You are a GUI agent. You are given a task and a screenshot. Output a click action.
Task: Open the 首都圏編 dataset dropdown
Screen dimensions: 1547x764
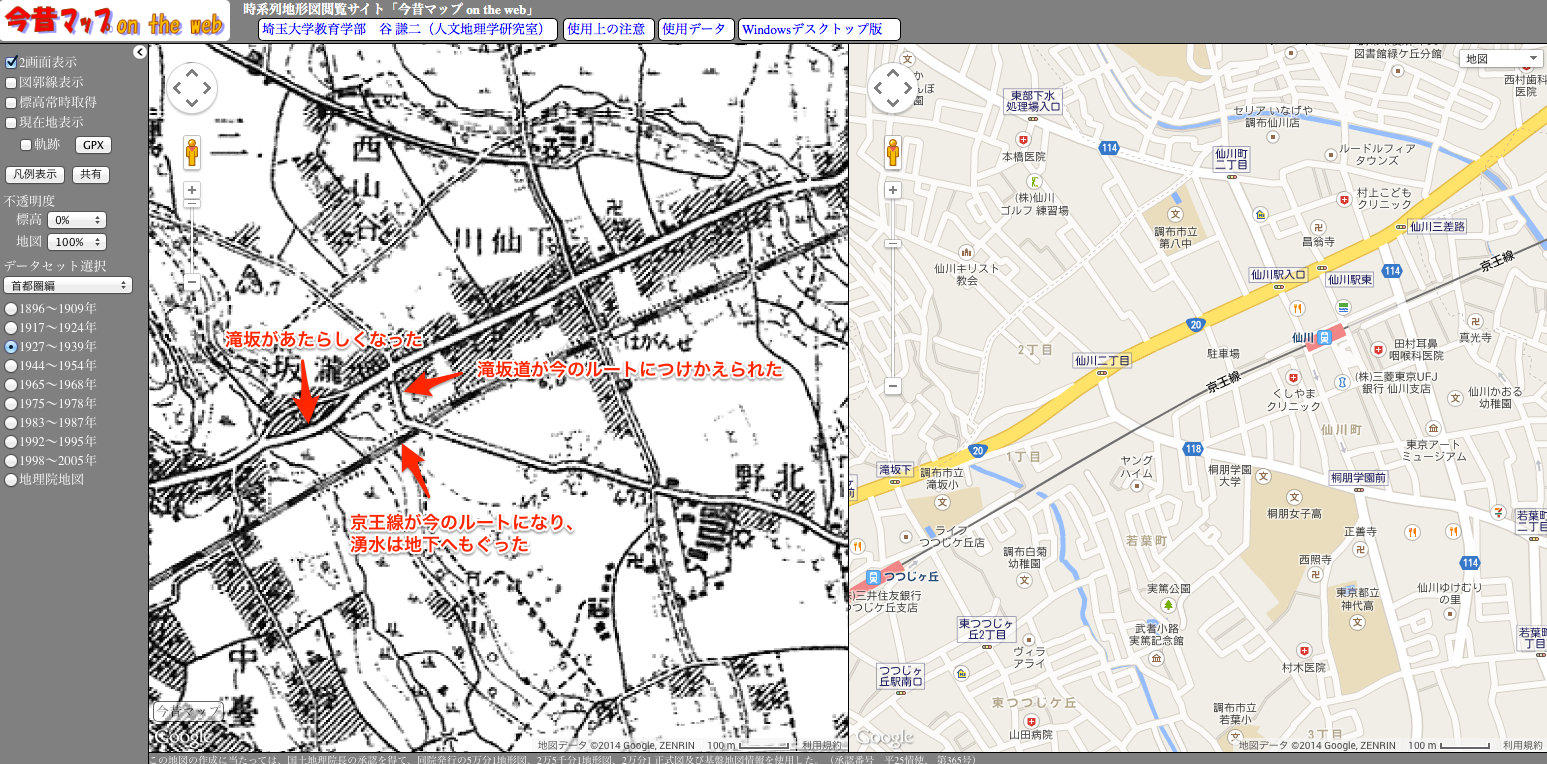click(68, 286)
